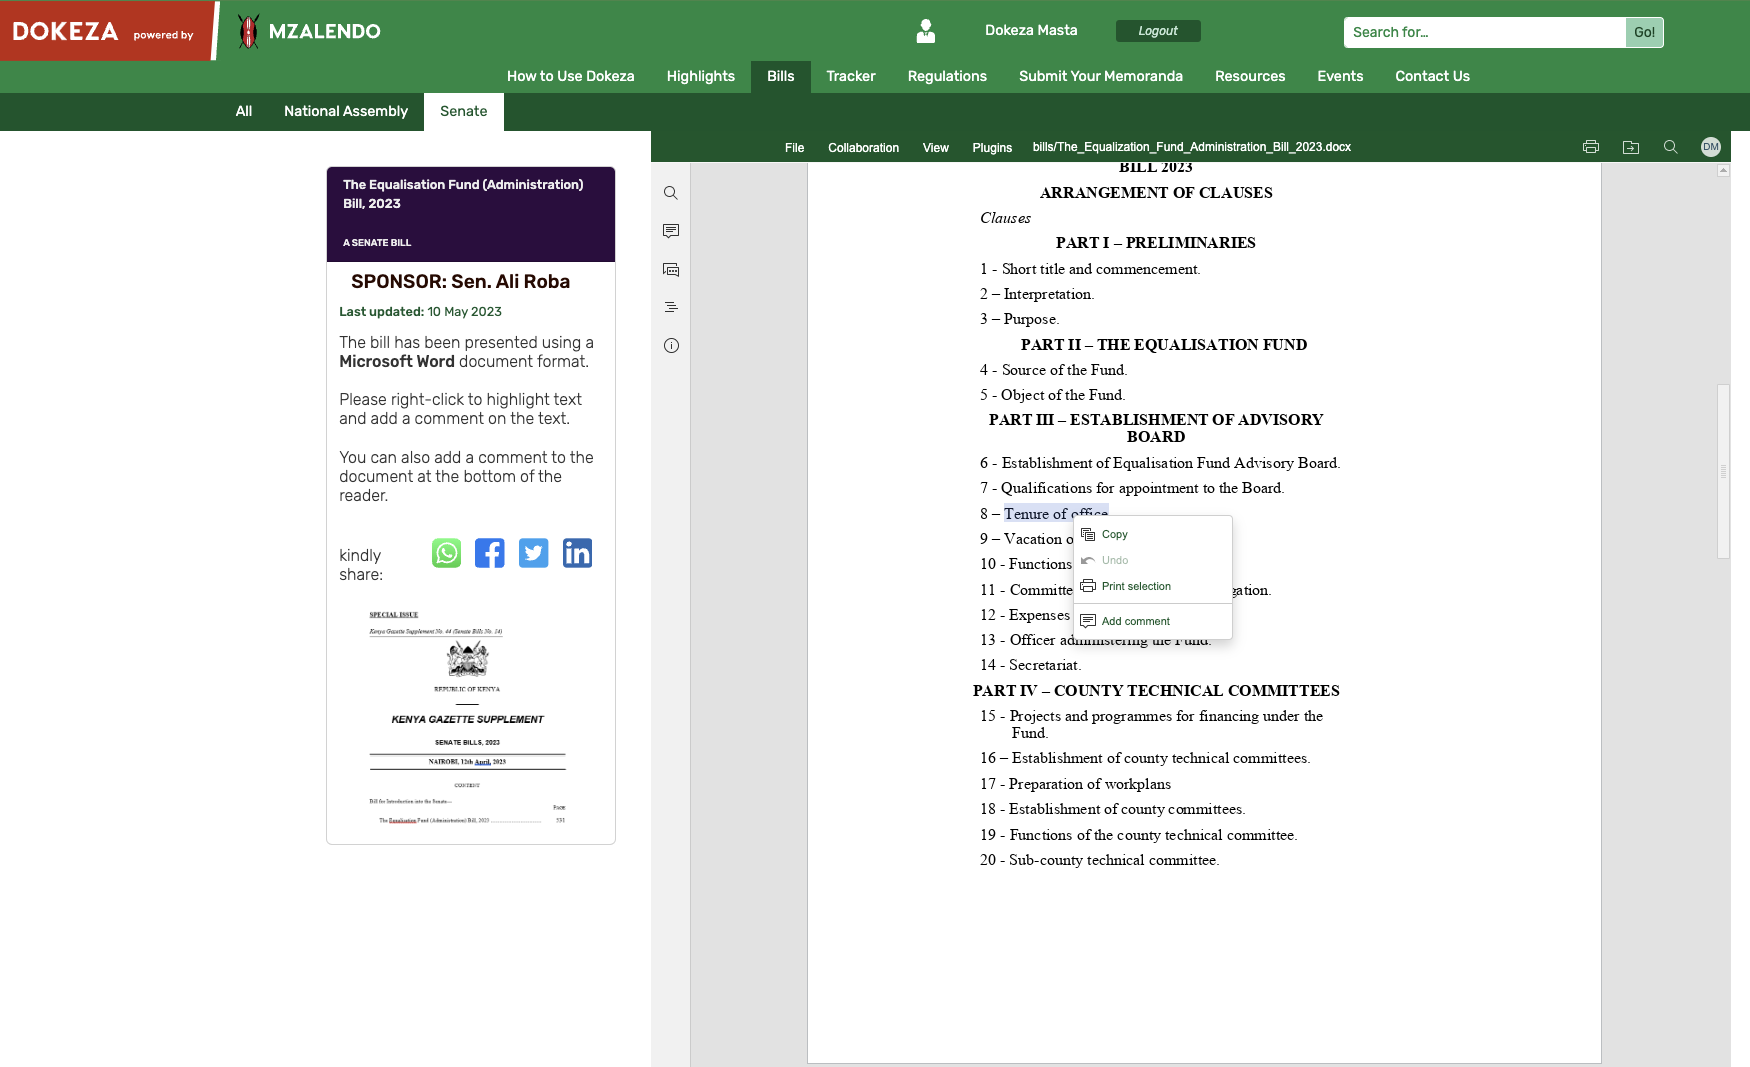Click the open file location icon
Screen dimensions: 1750x1067
click(x=1631, y=147)
